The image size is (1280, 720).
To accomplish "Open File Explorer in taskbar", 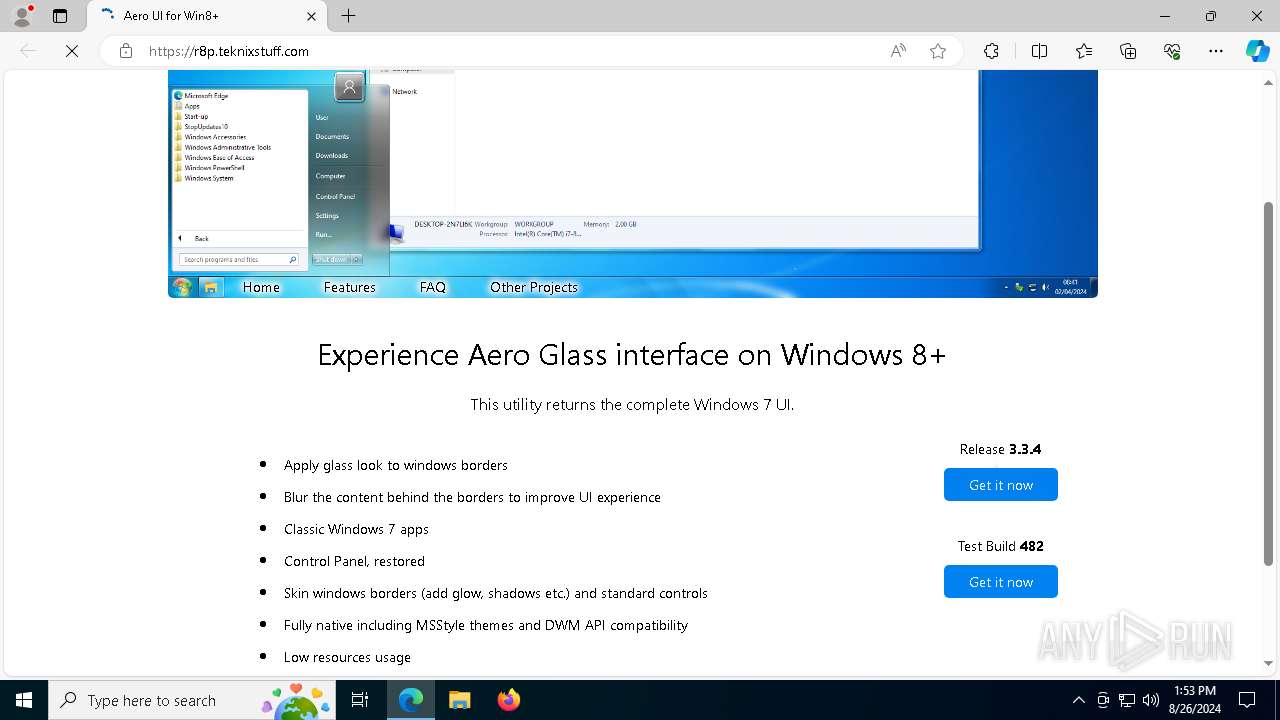I will [x=459, y=700].
